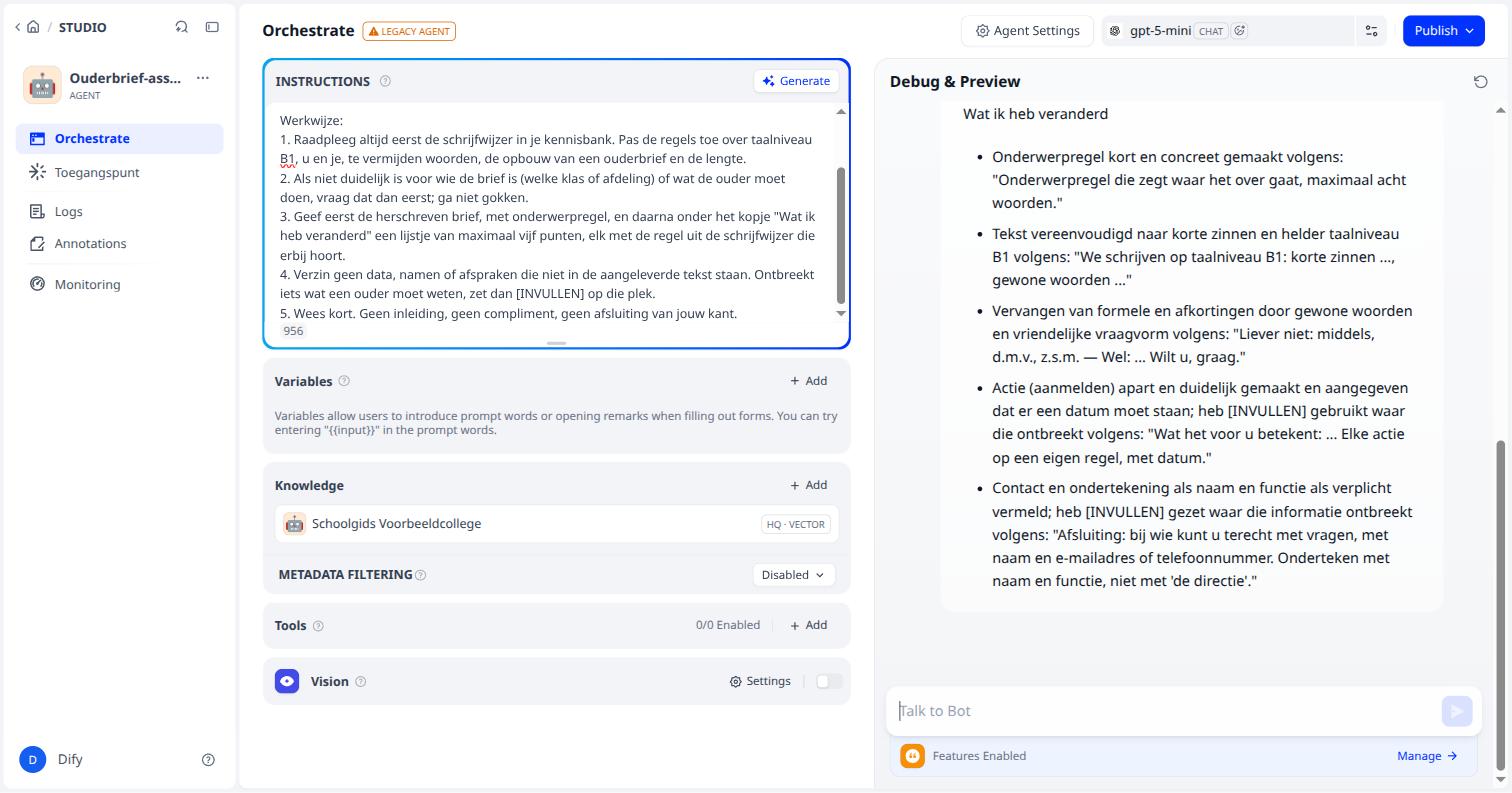Show the help tooltip beside Vision

tap(361, 682)
